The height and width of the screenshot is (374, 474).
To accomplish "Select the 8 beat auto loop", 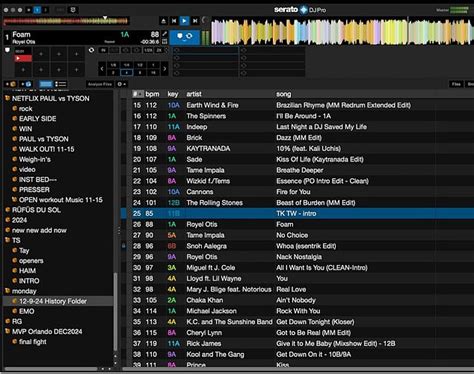I will [140, 72].
